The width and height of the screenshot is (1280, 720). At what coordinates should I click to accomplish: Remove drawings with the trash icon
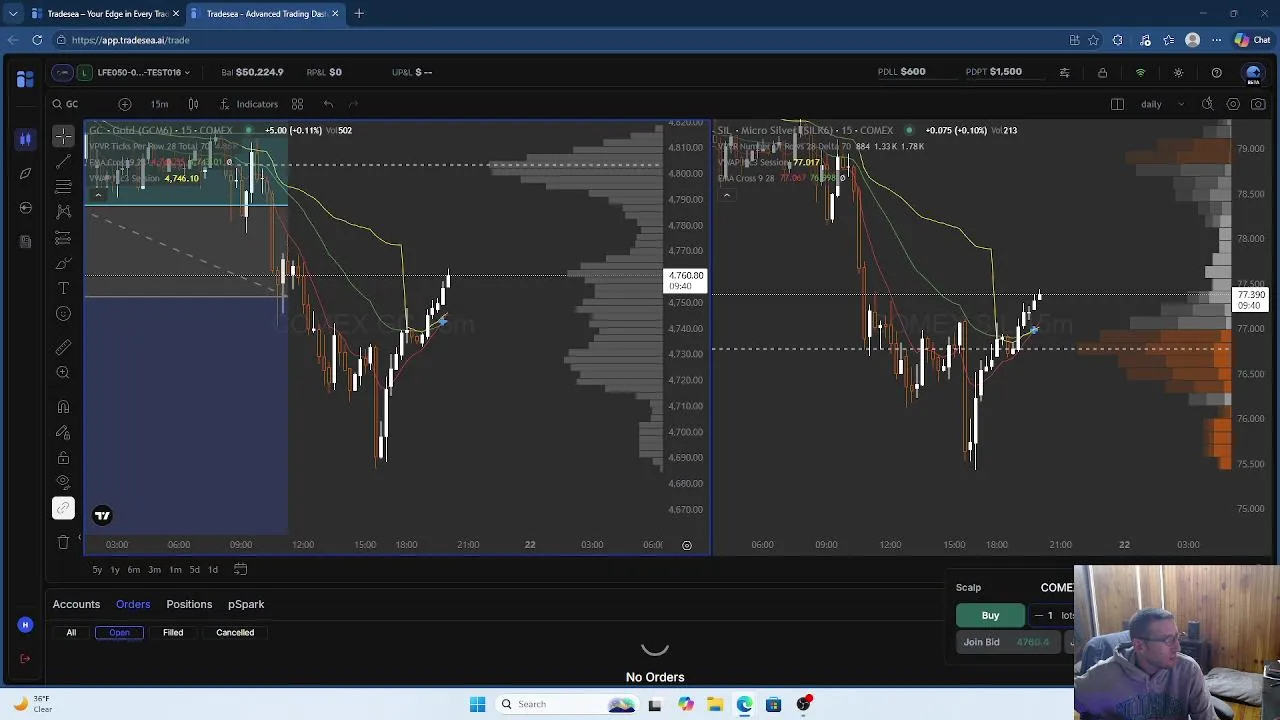(x=63, y=542)
